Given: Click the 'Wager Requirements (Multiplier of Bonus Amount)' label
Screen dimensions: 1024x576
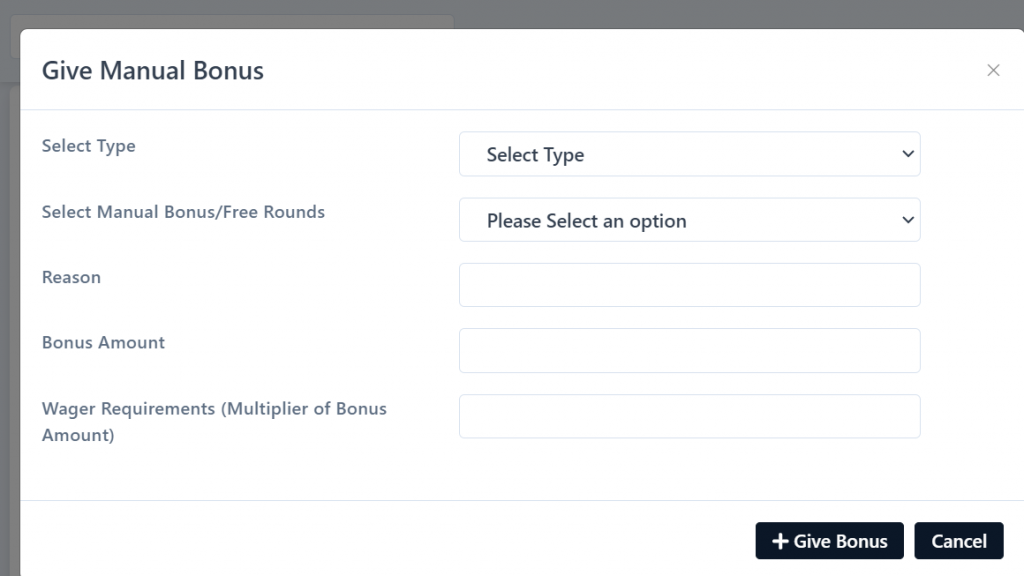Looking at the screenshot, I should pos(214,421).
